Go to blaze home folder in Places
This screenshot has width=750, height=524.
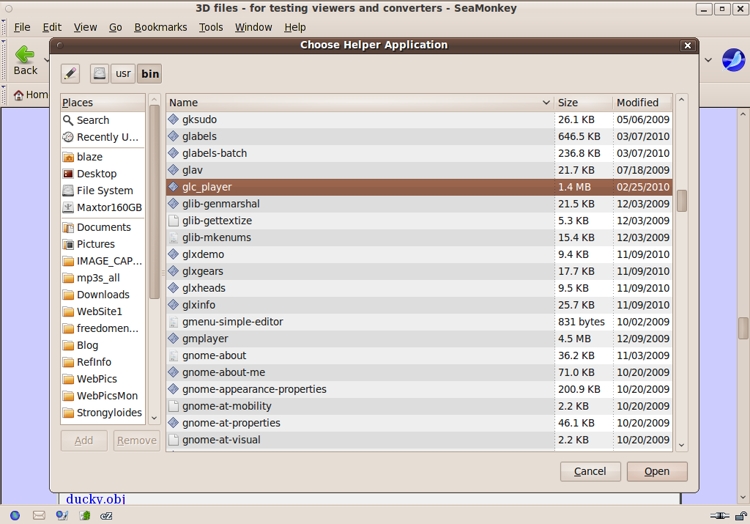point(89,157)
